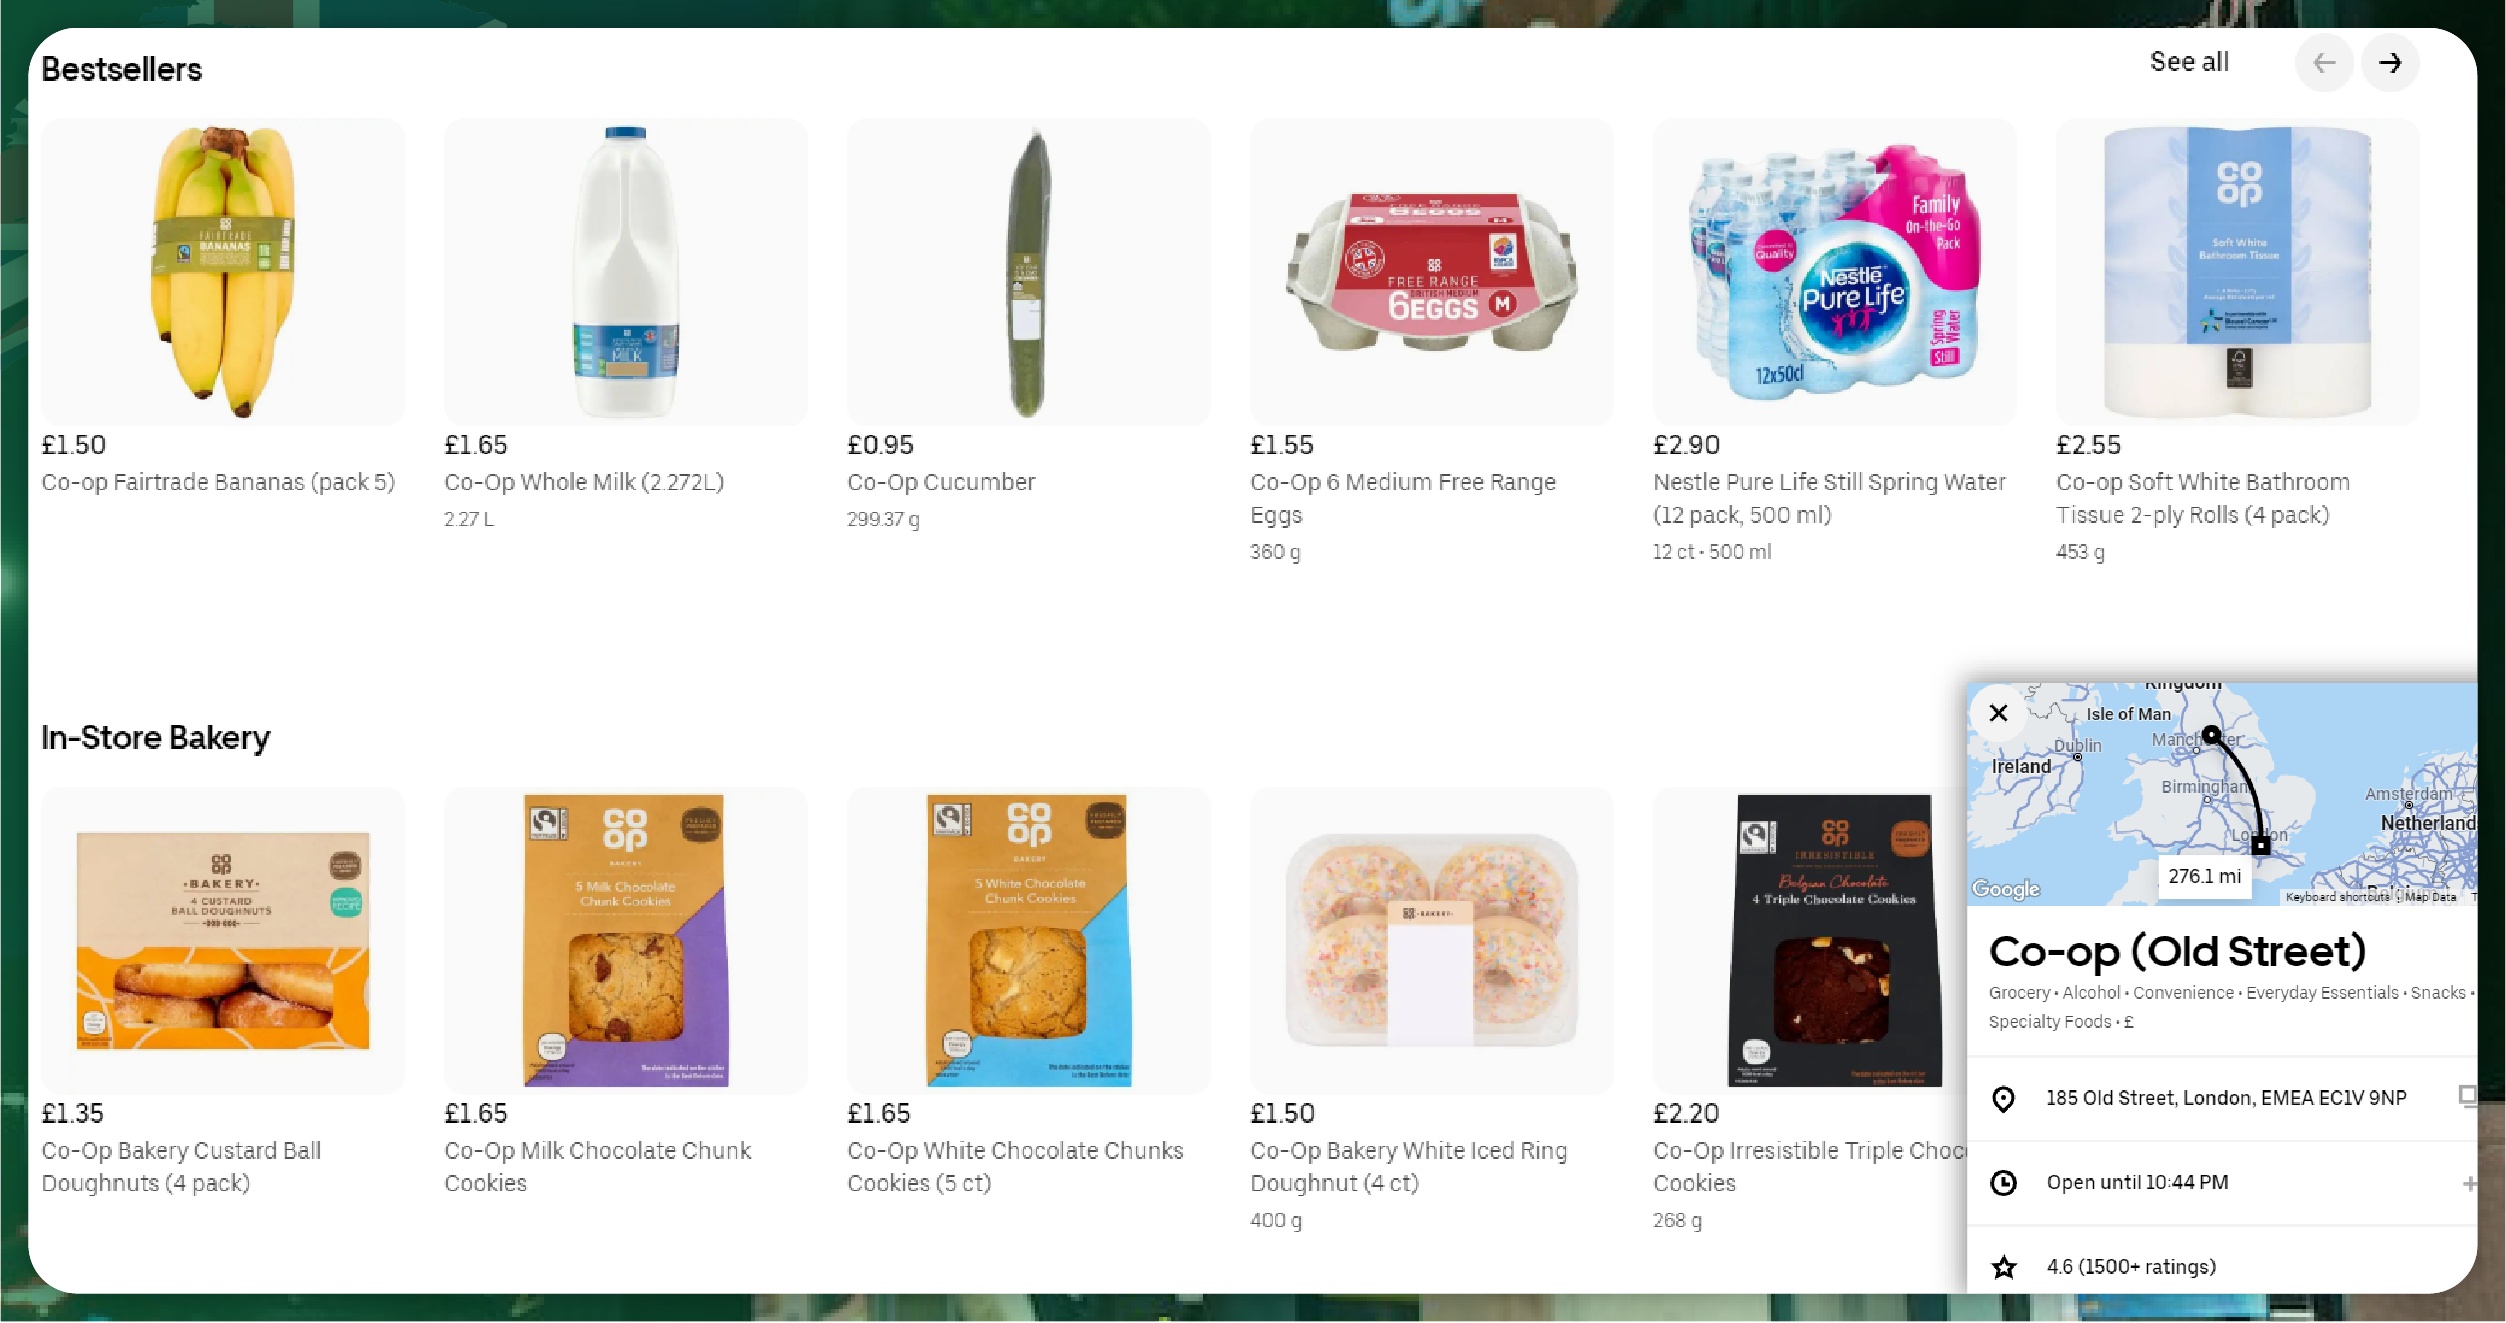Copy the store address with copy icon

point(2467,1097)
